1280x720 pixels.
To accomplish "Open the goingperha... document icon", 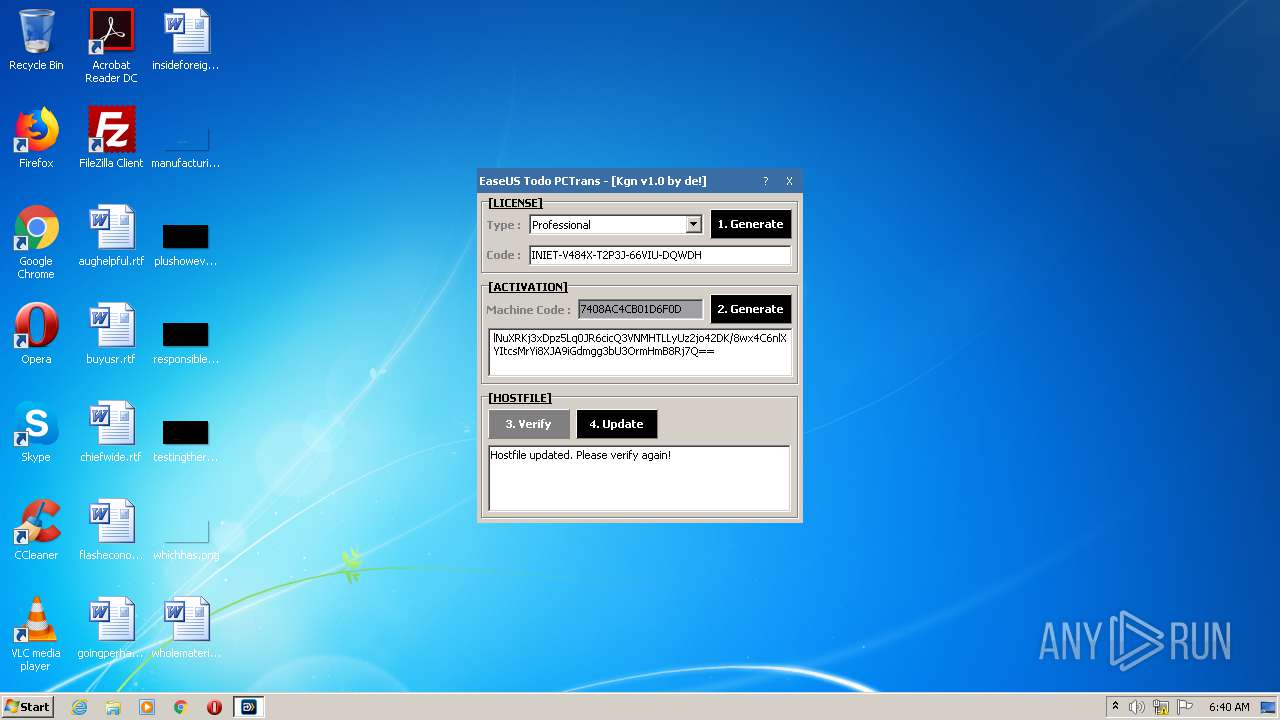I will pos(111,628).
